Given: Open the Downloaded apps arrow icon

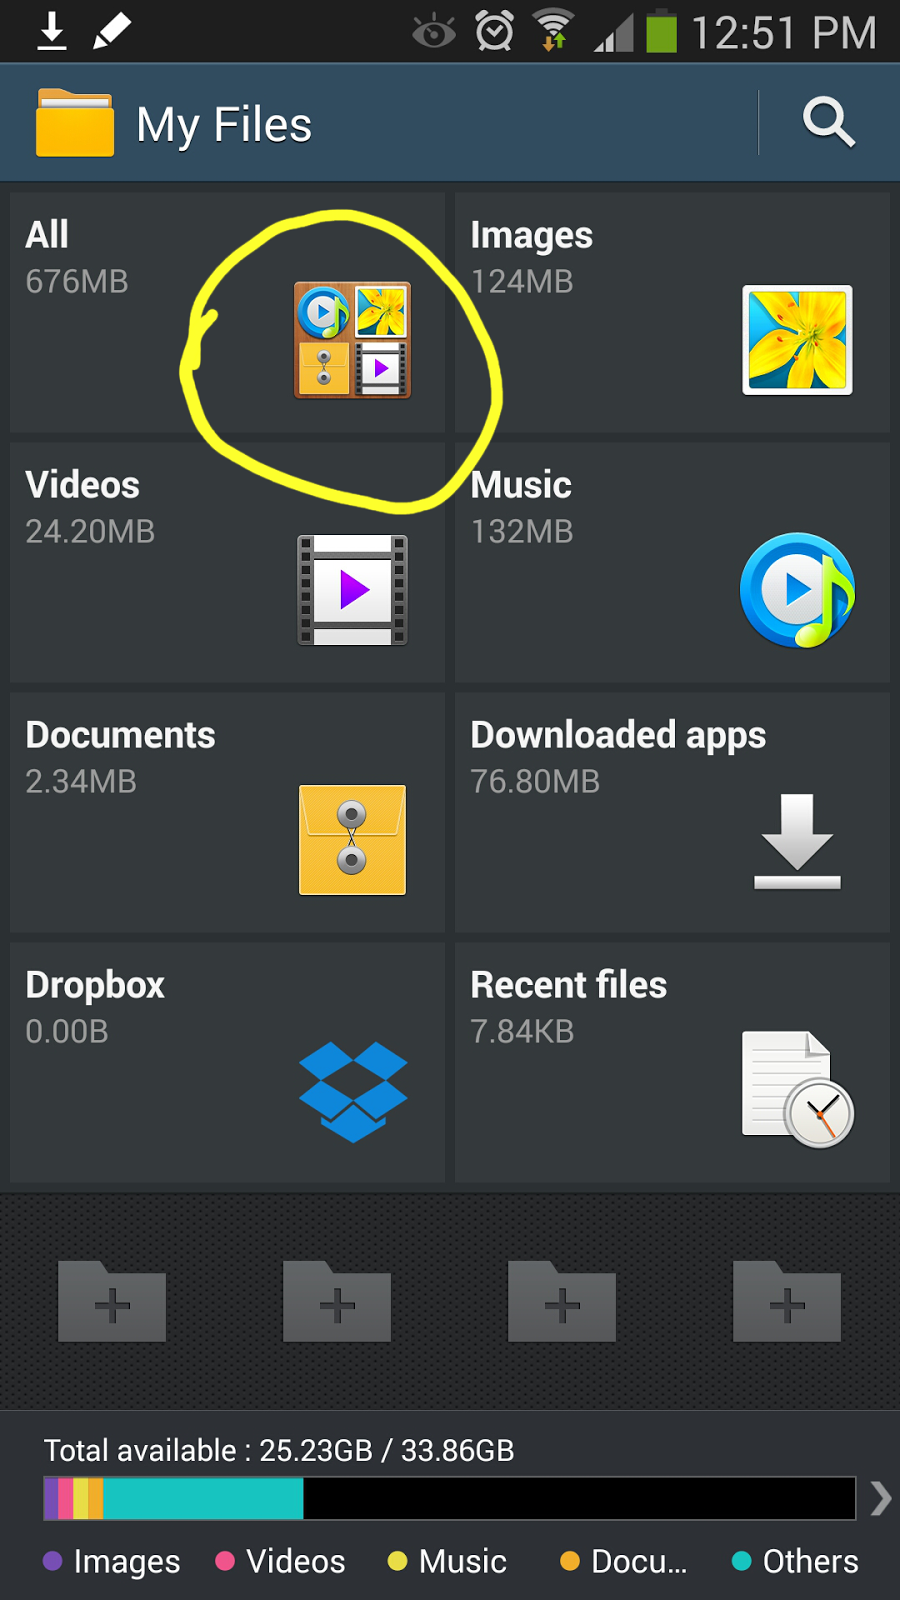Looking at the screenshot, I should pyautogui.click(x=797, y=841).
